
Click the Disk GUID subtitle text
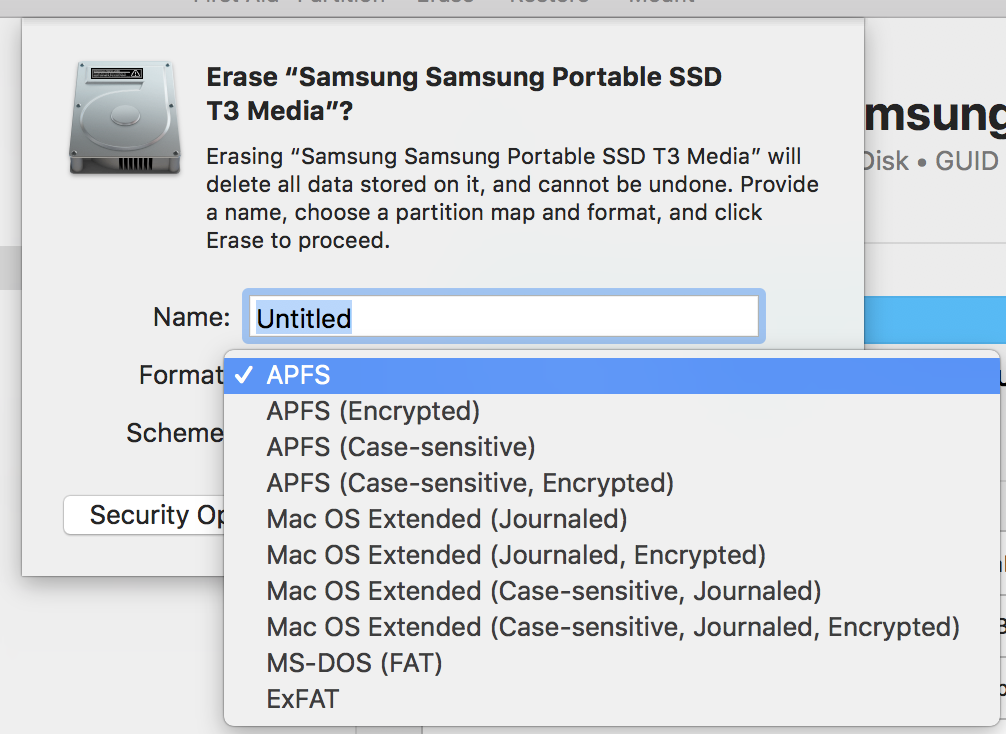pyautogui.click(x=932, y=161)
